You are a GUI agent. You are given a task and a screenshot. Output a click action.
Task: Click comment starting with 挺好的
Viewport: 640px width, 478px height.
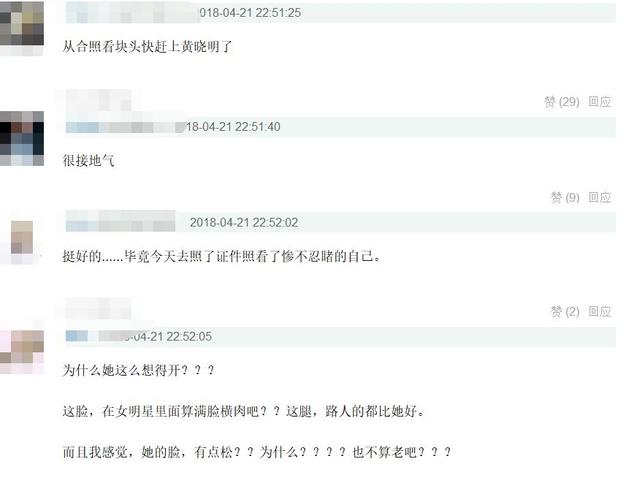[222, 256]
